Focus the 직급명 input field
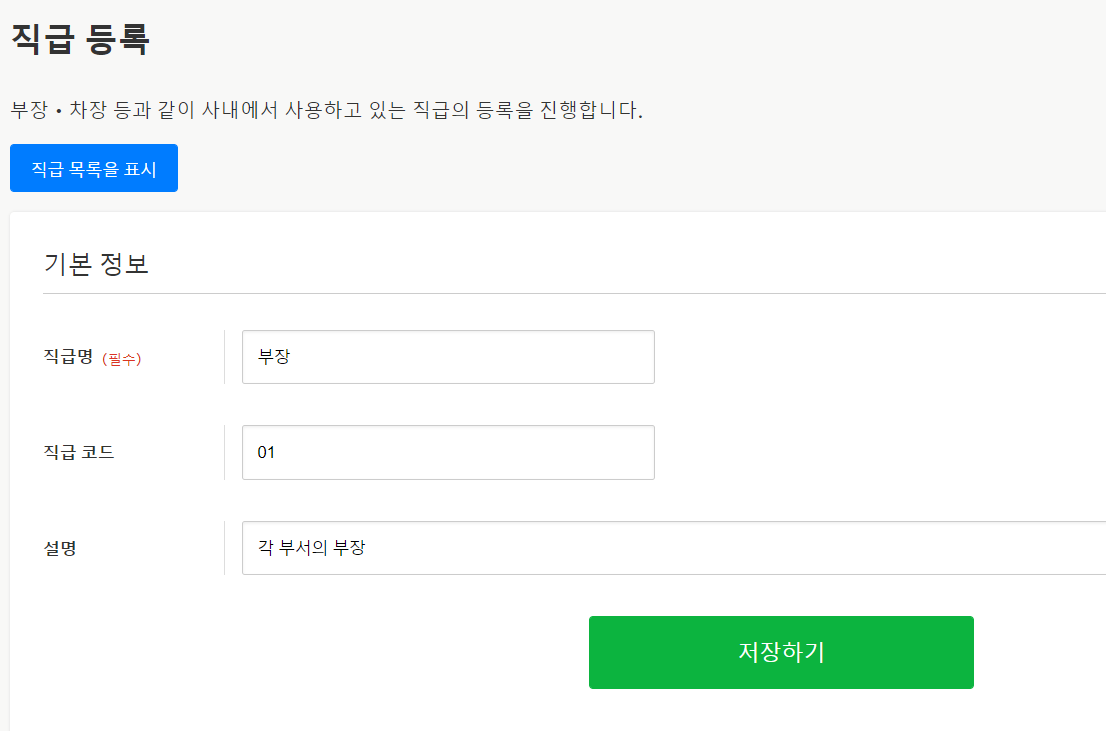 click(x=448, y=357)
